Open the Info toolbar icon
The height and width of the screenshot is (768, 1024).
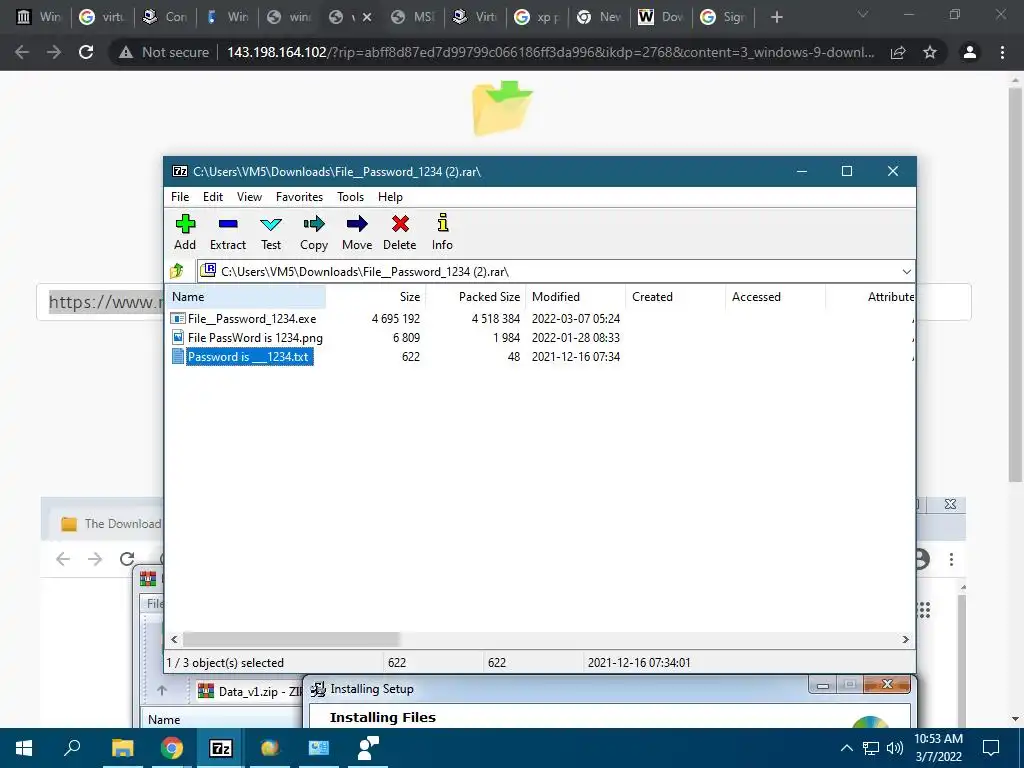tap(442, 232)
